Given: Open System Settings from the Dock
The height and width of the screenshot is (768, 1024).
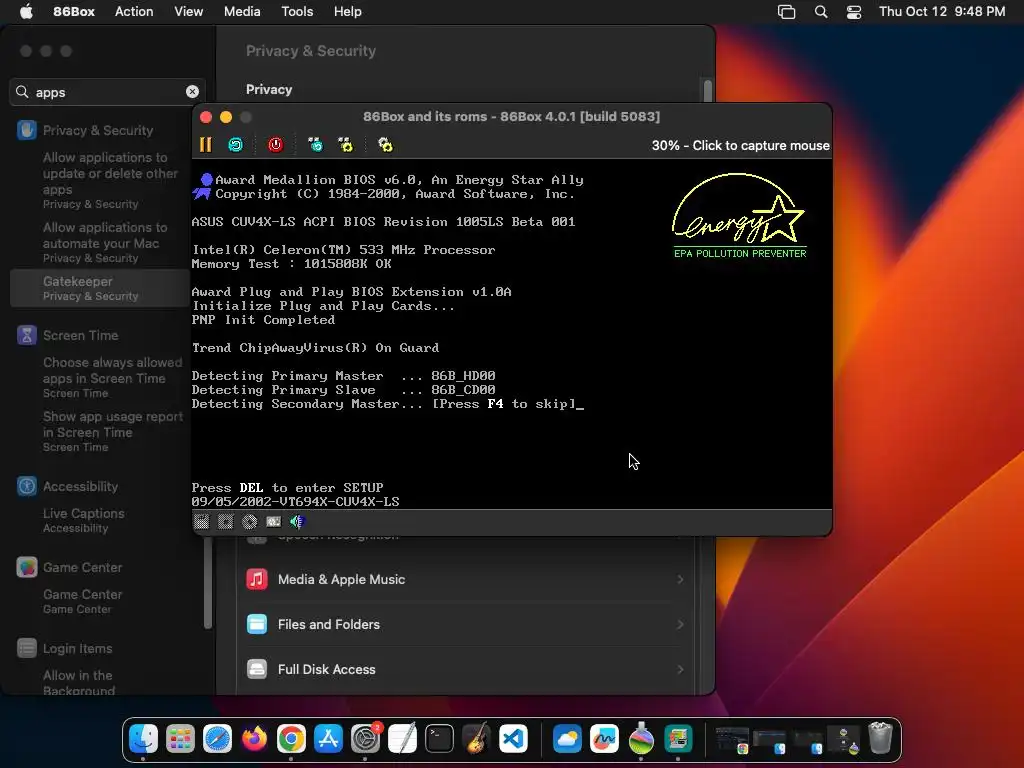Looking at the screenshot, I should [x=366, y=739].
